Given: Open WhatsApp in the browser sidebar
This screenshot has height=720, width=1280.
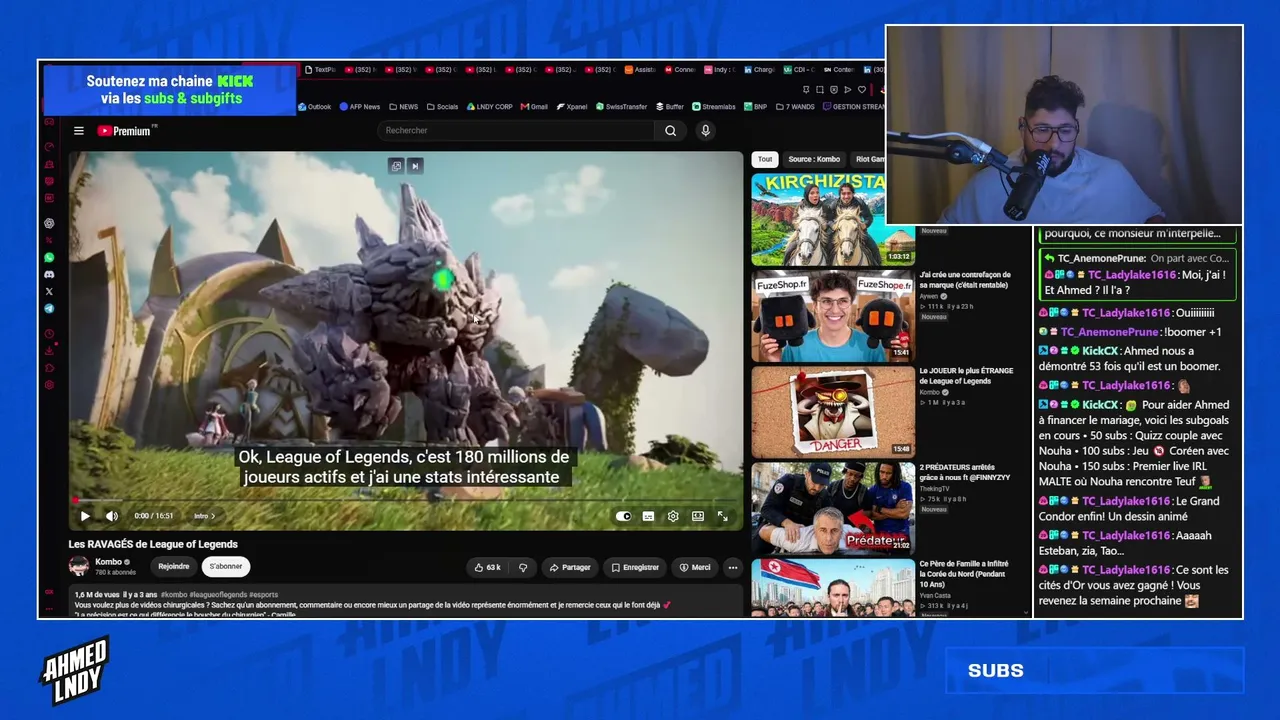Looking at the screenshot, I should pos(49,257).
